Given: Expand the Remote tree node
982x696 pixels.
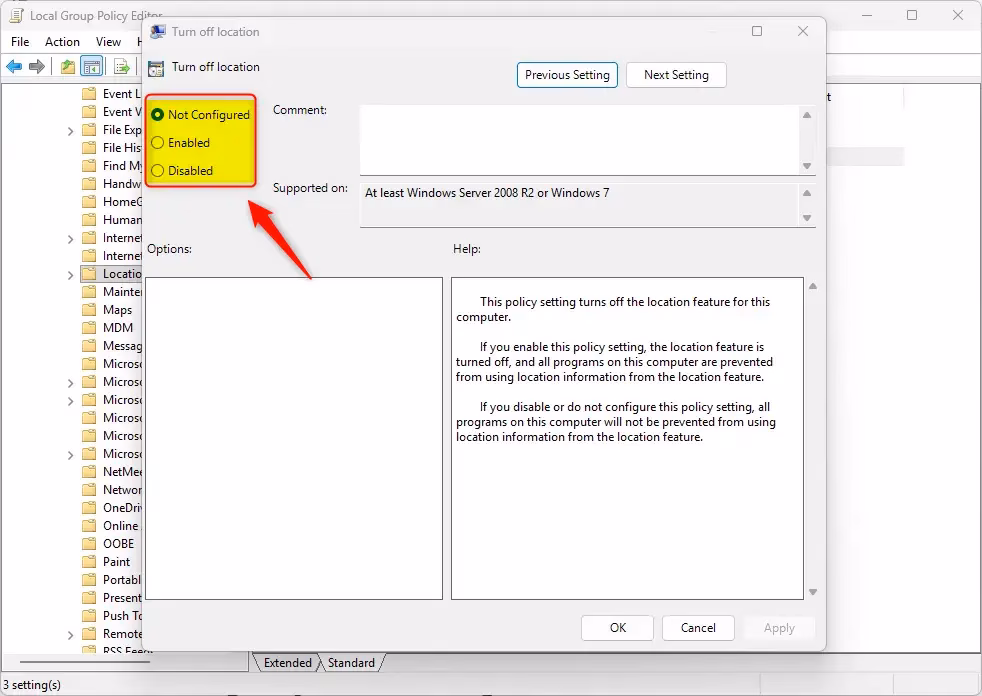Looking at the screenshot, I should click(70, 635).
